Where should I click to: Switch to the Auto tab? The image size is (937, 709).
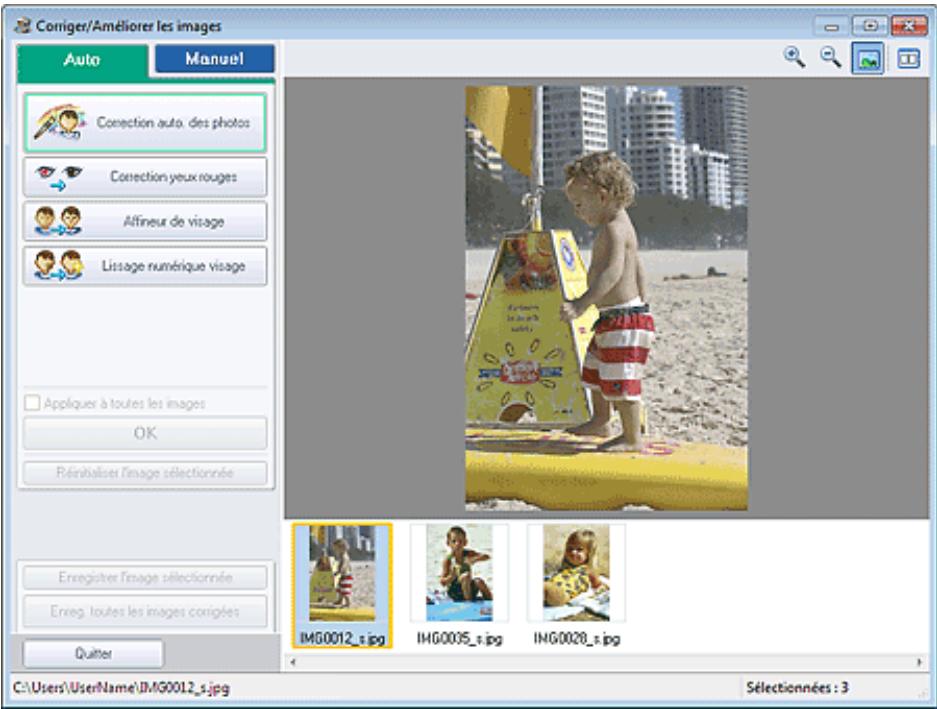coord(82,60)
